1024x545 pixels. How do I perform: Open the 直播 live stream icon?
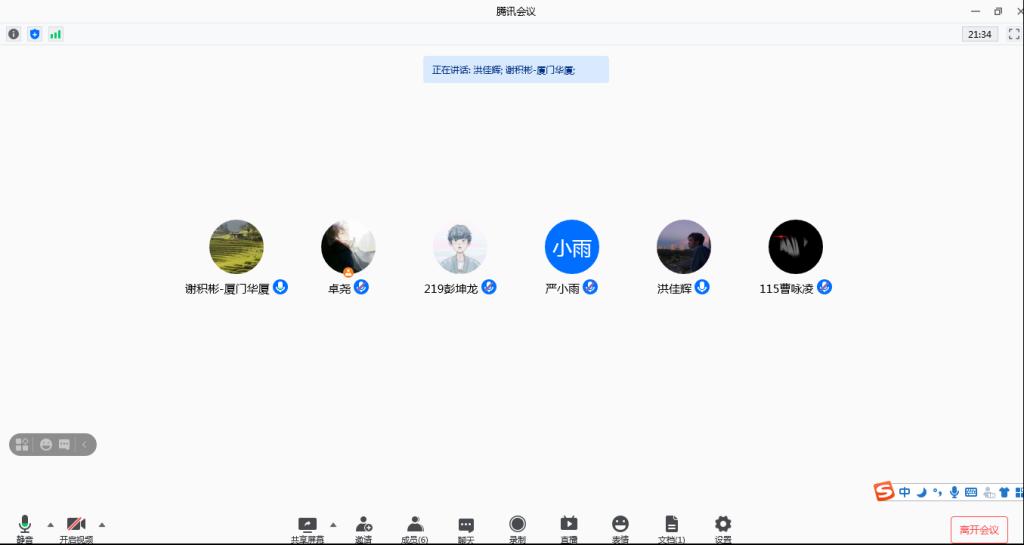pos(569,525)
